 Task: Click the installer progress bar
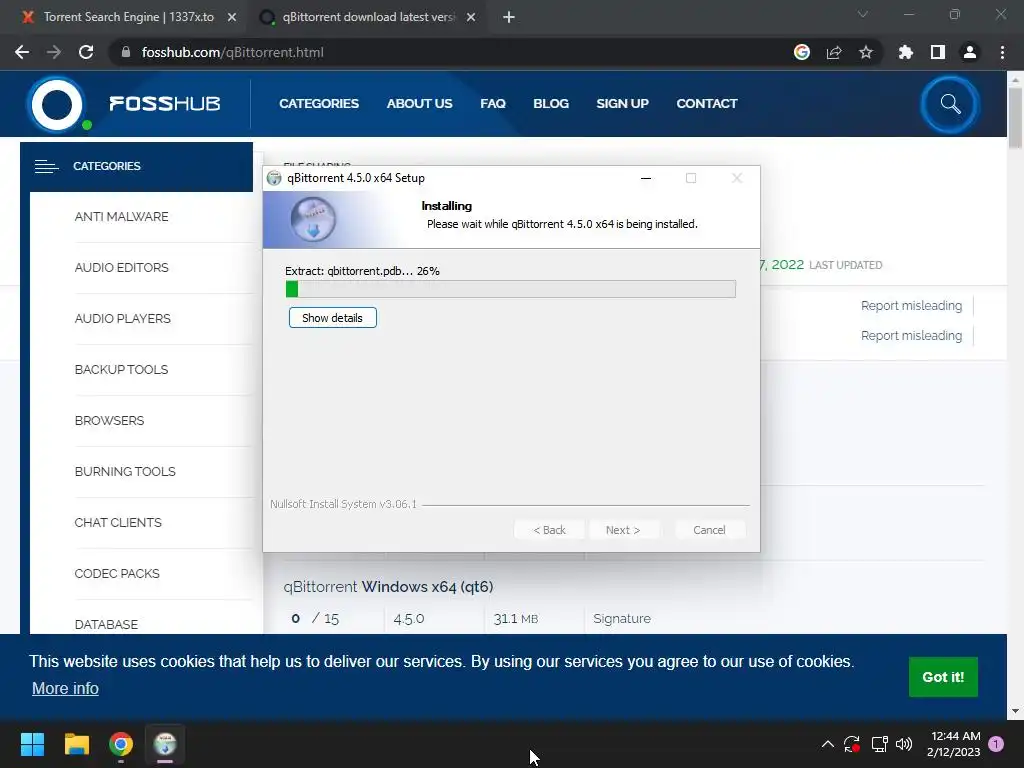pyautogui.click(x=511, y=289)
